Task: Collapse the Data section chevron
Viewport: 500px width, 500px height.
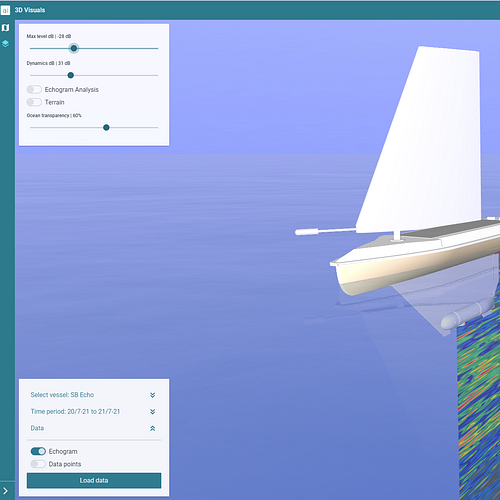Action: (x=153, y=428)
